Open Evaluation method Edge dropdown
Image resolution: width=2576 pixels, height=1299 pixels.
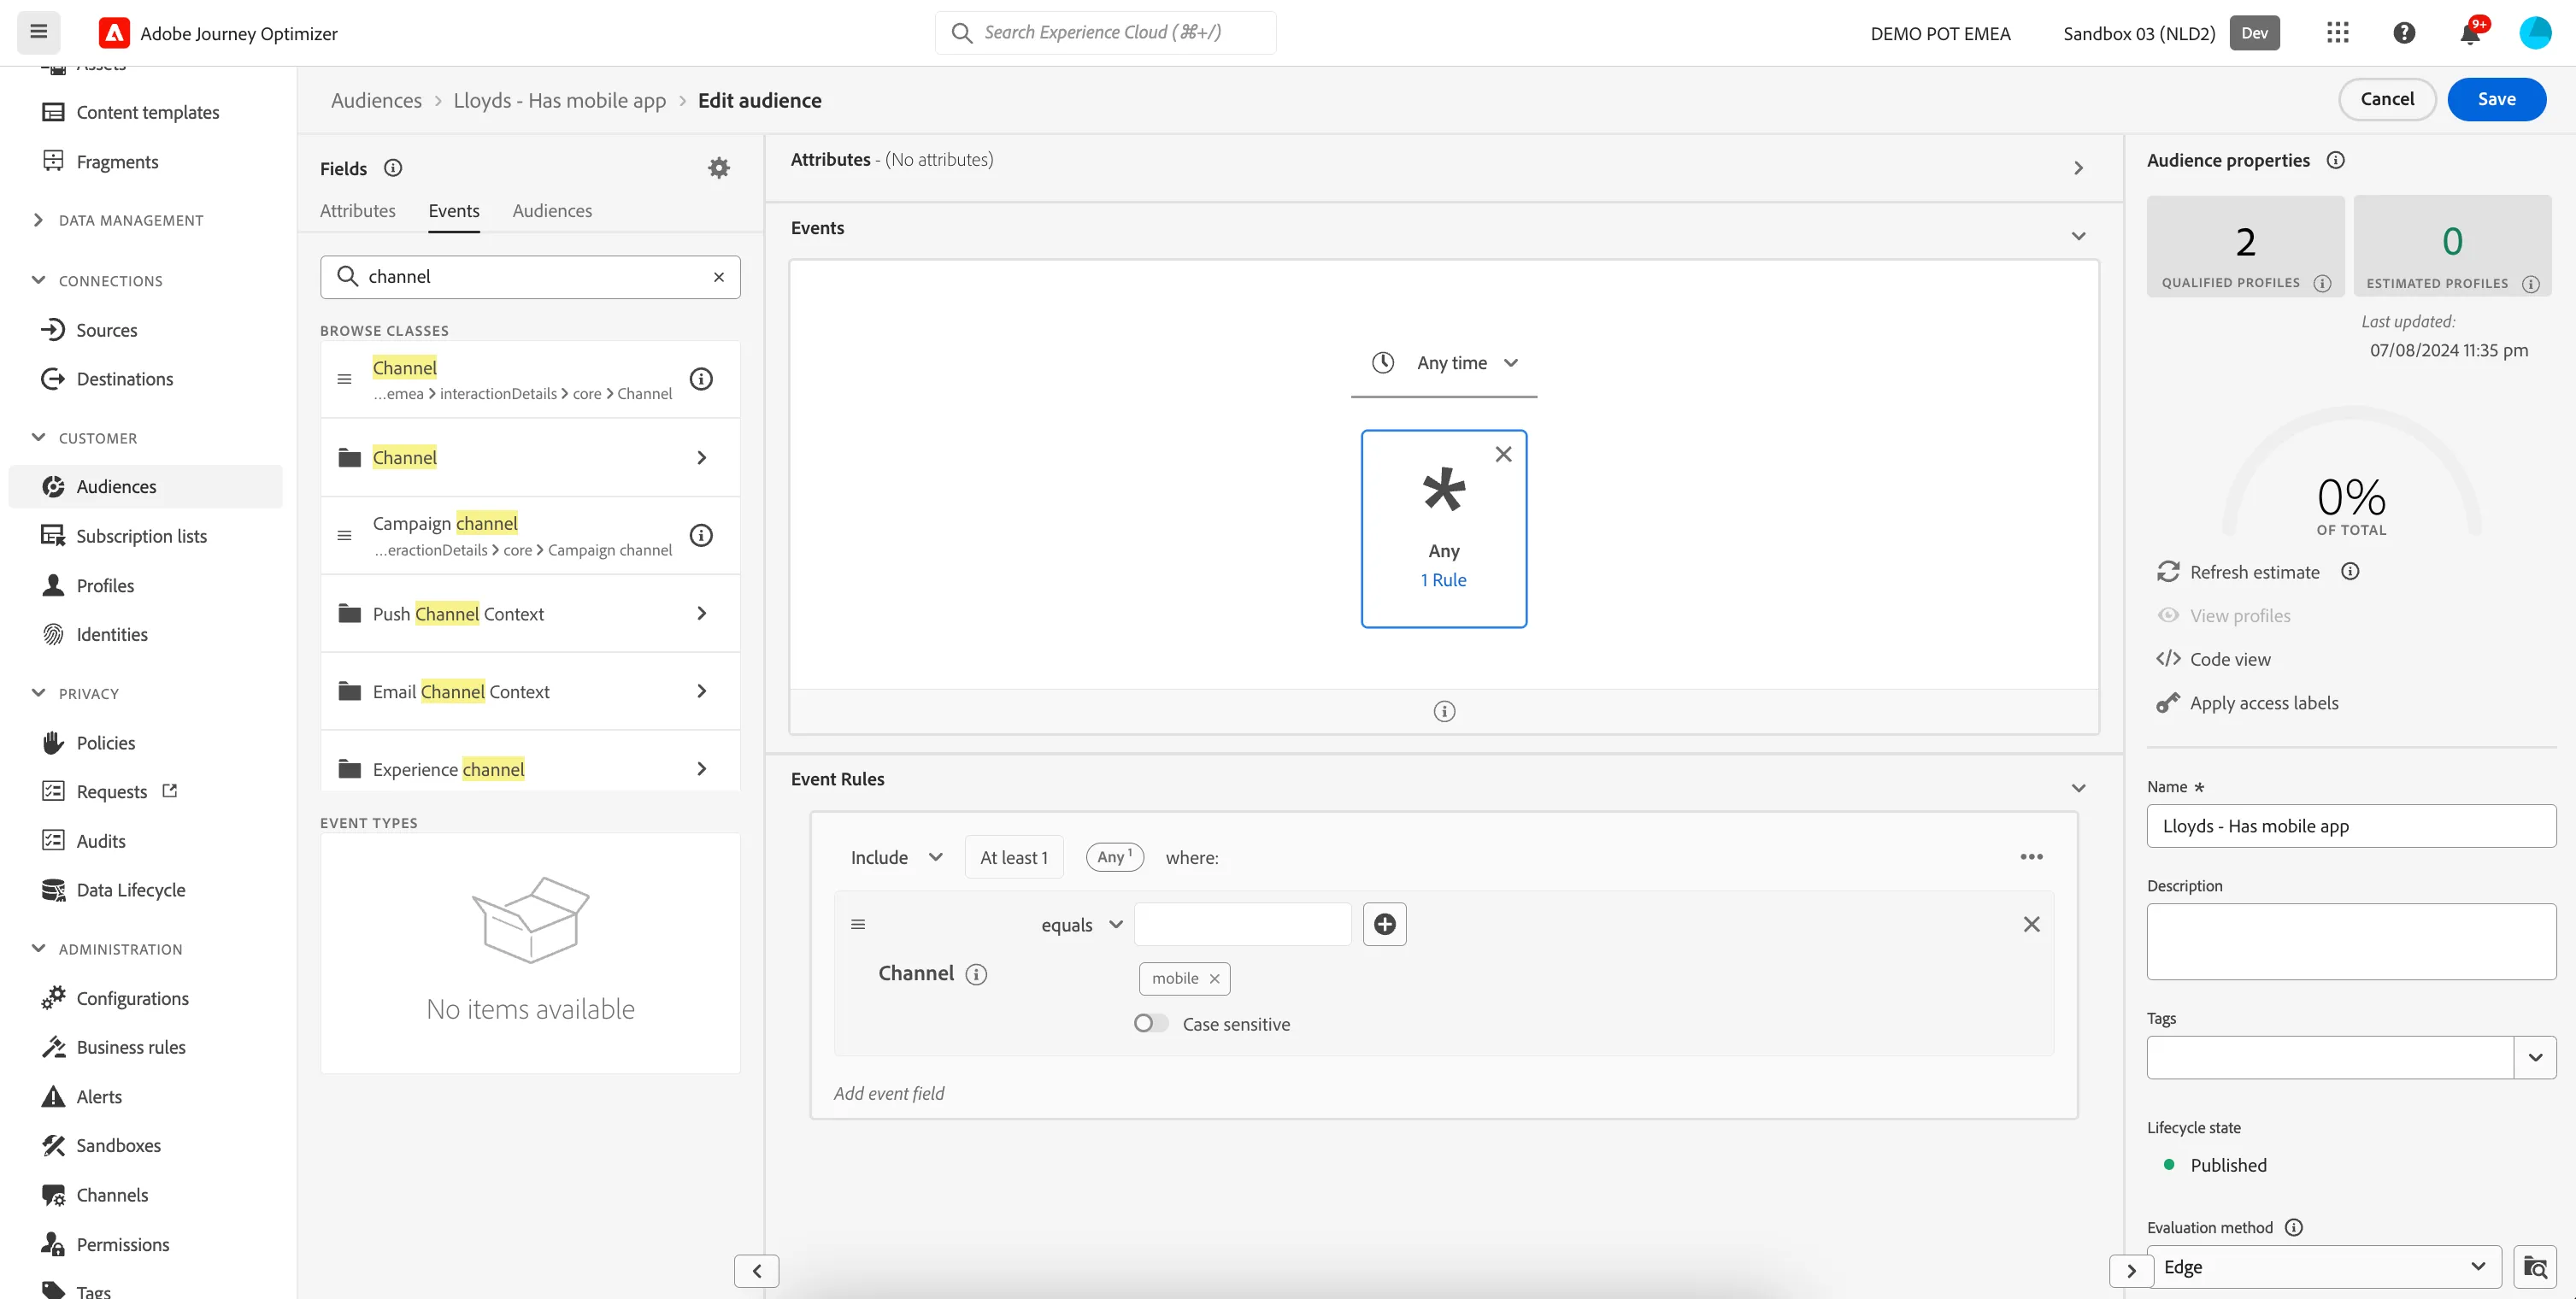pos(2323,1267)
